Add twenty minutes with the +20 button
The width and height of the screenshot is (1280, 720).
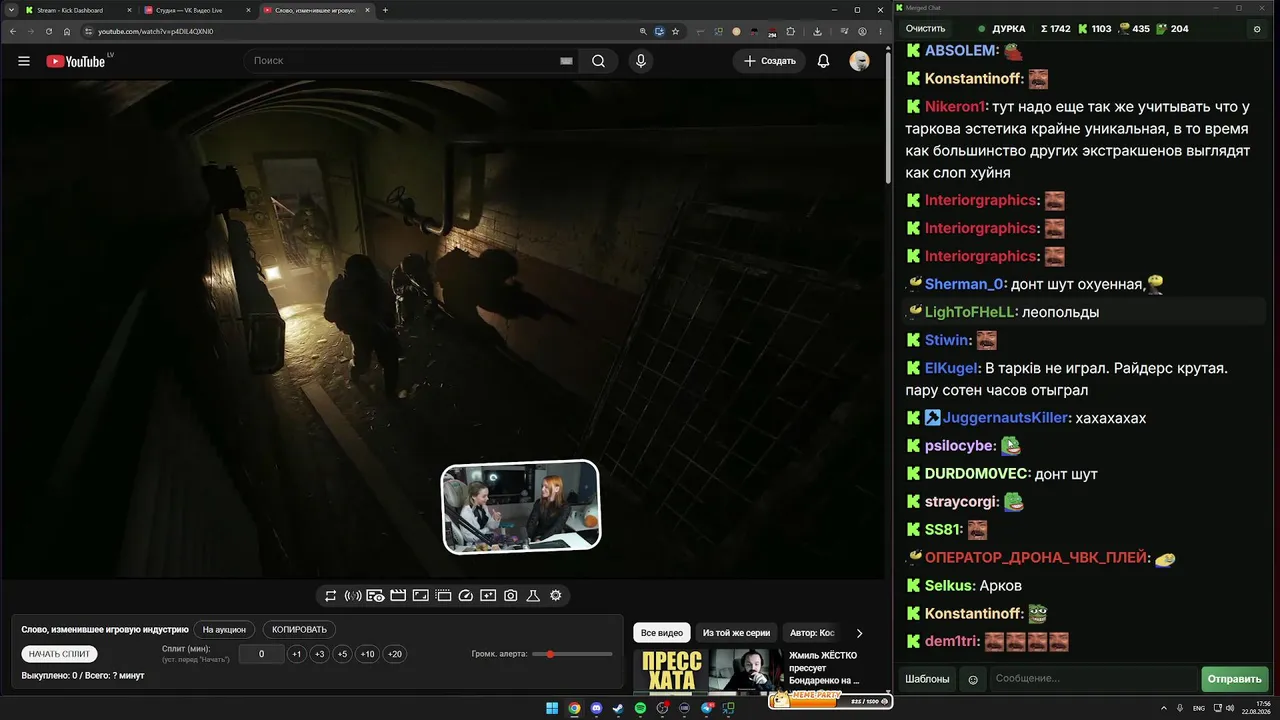pos(395,654)
